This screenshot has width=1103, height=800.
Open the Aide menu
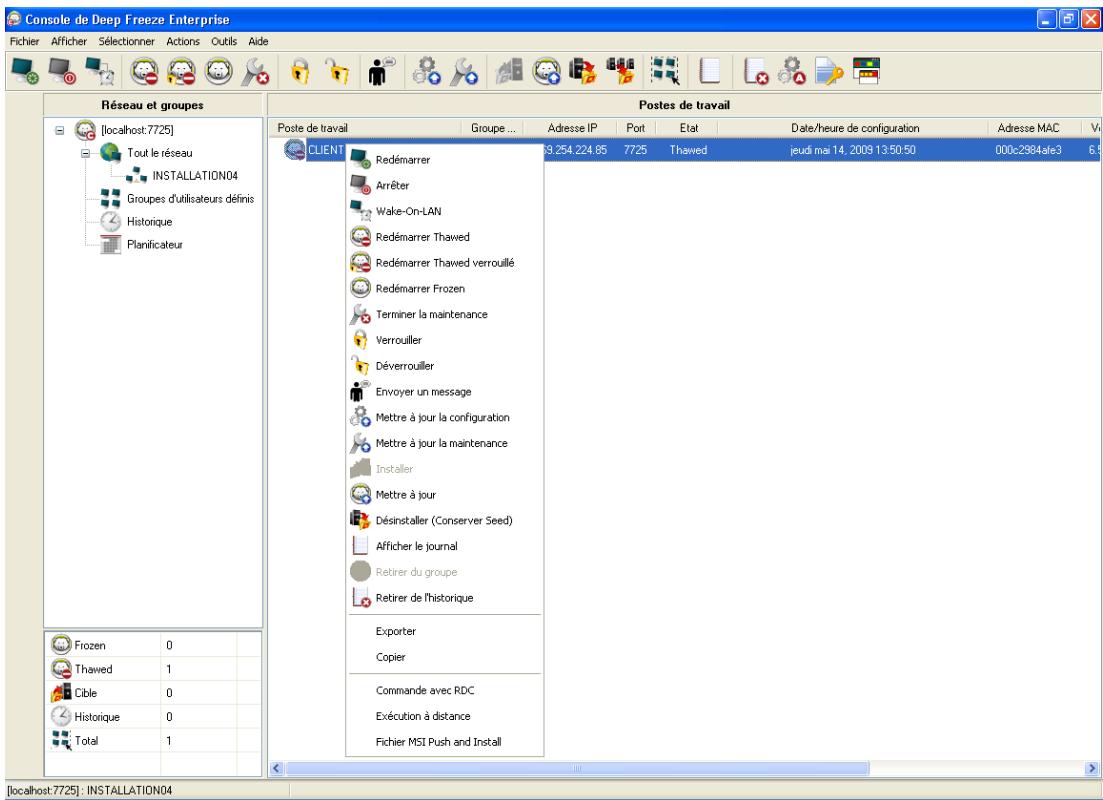(x=258, y=42)
